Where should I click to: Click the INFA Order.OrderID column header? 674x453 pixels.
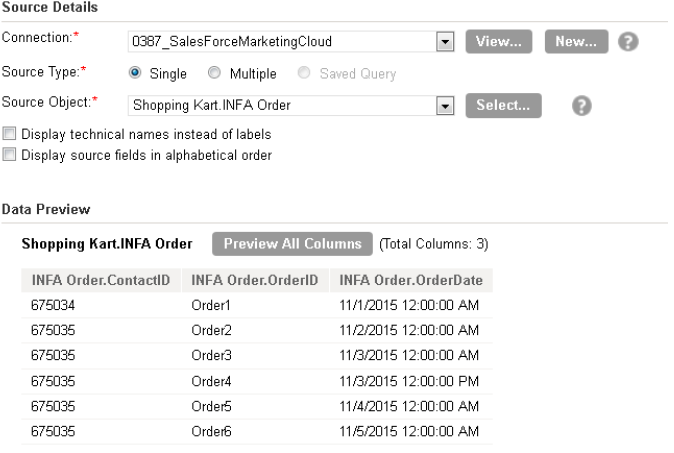click(255, 280)
